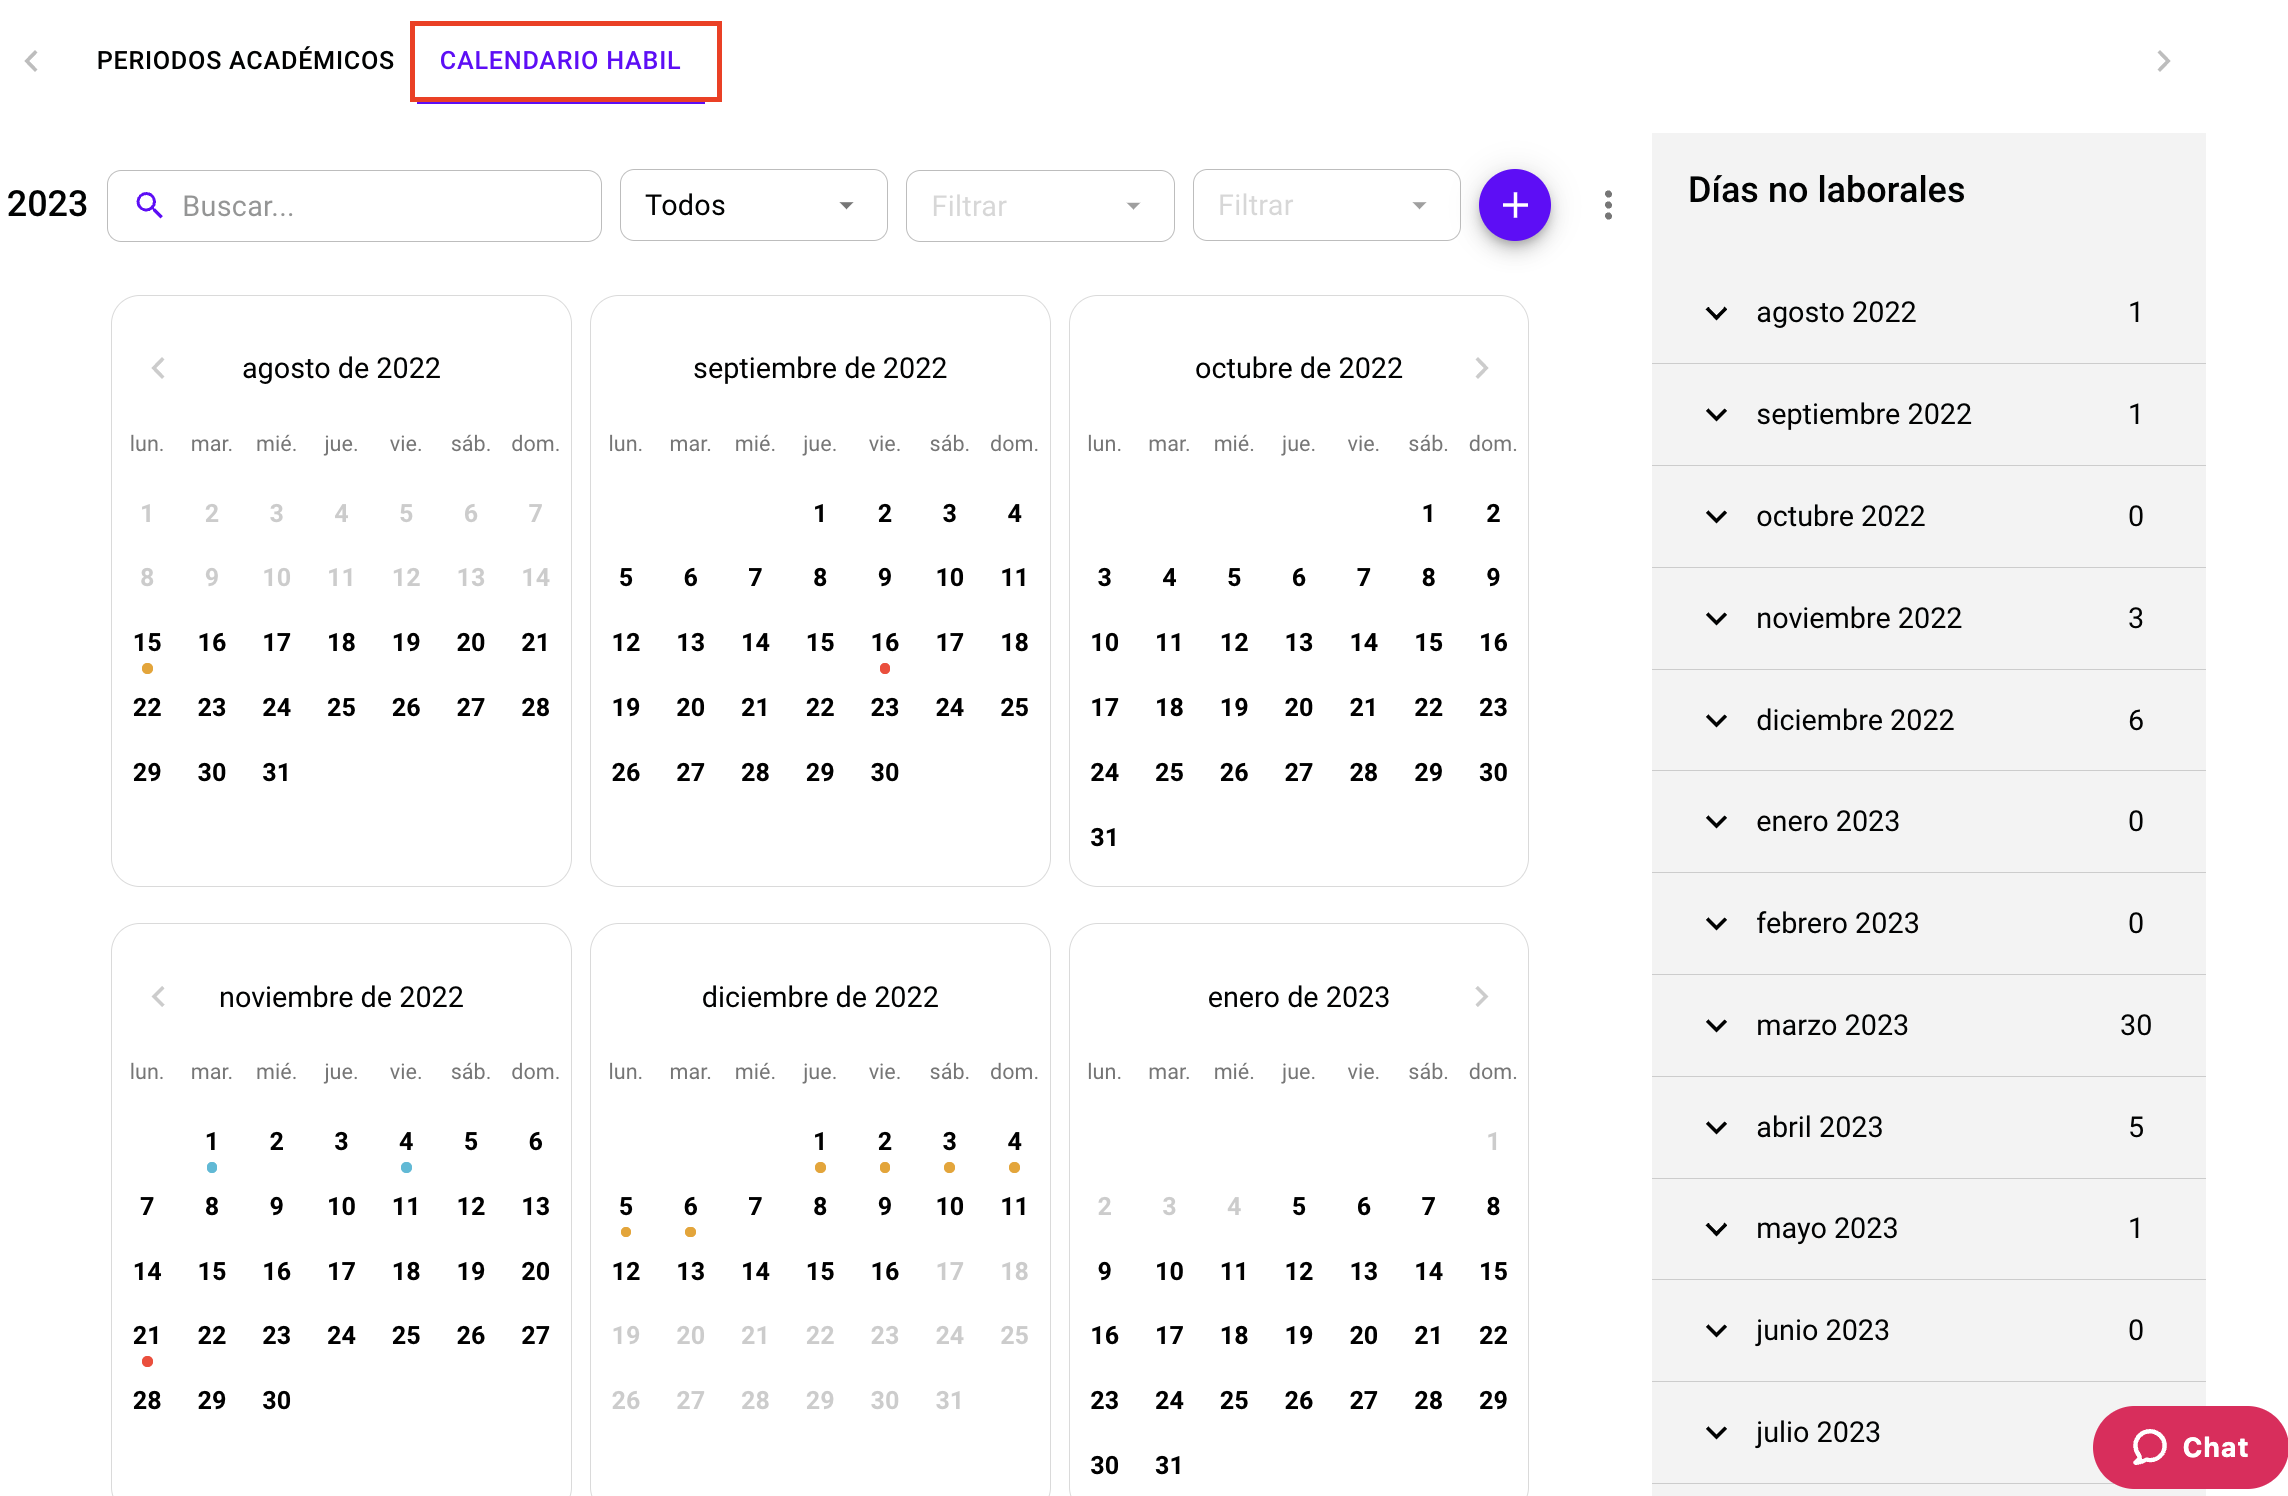The height and width of the screenshot is (1496, 2288).
Task: Click the 'Días no laborales' heading
Action: coord(1826,190)
